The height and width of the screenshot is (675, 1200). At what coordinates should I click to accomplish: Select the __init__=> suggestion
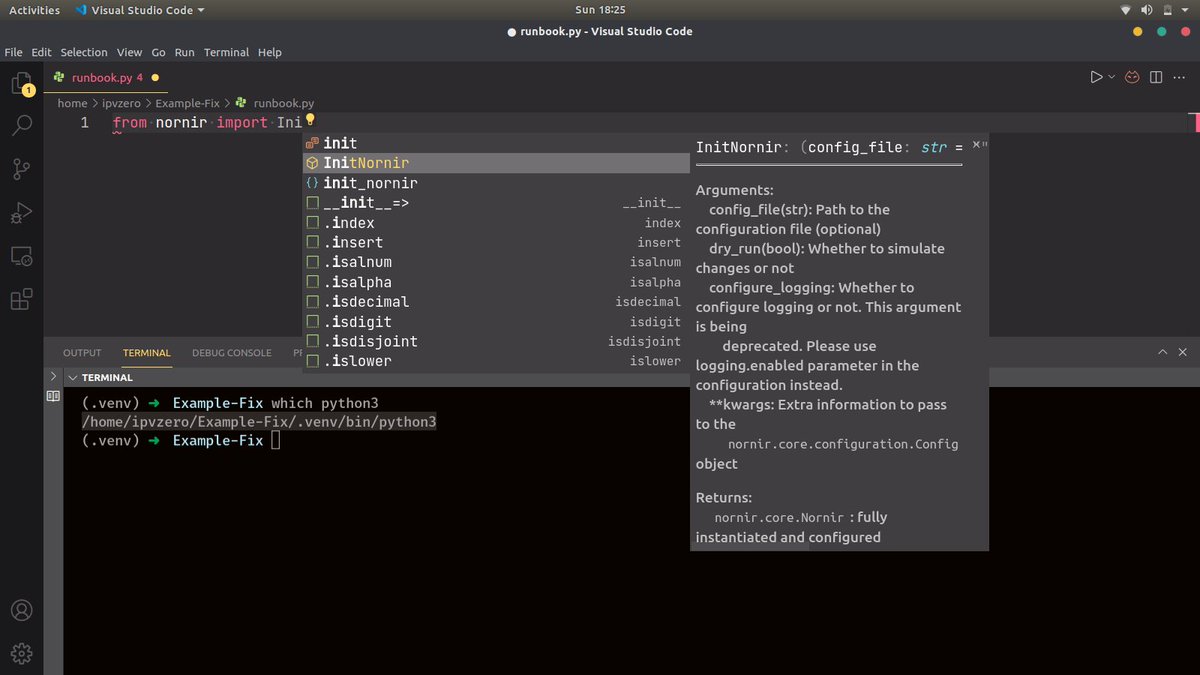[x=496, y=203]
